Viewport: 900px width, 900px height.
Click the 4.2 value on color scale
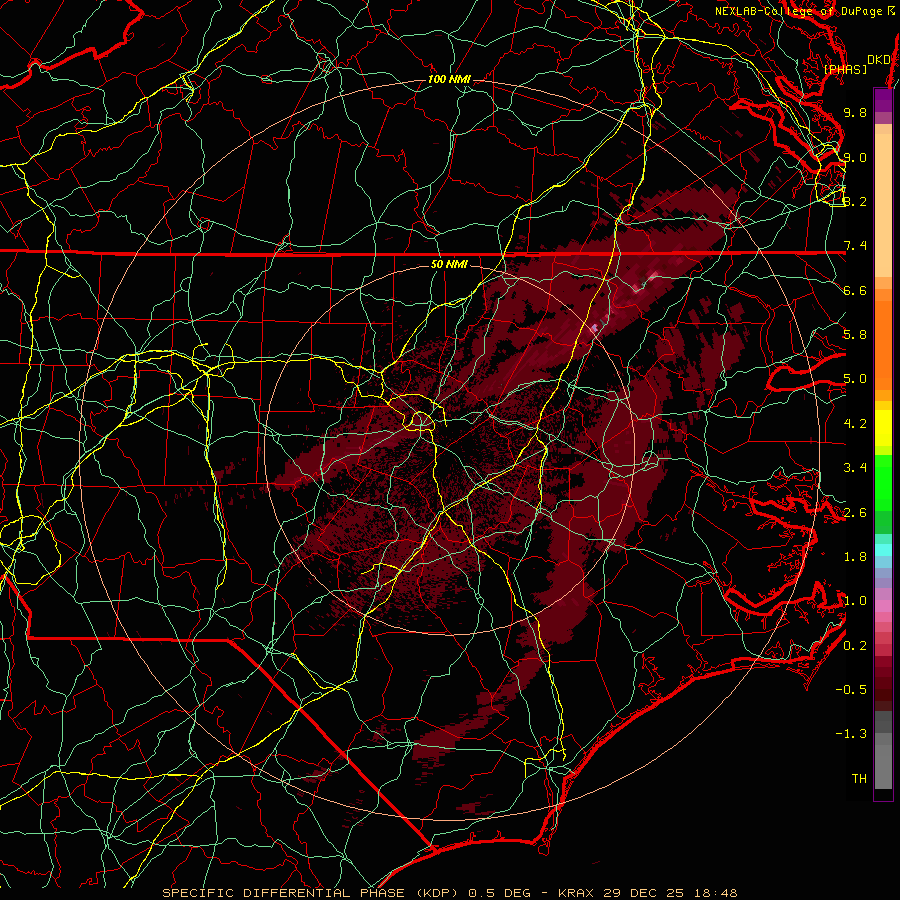855,424
